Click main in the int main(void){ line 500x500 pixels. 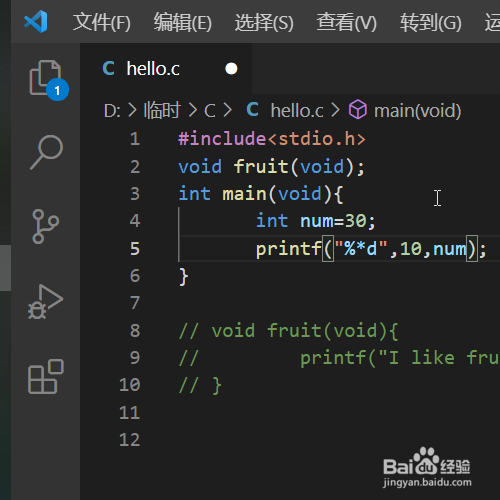244,194
